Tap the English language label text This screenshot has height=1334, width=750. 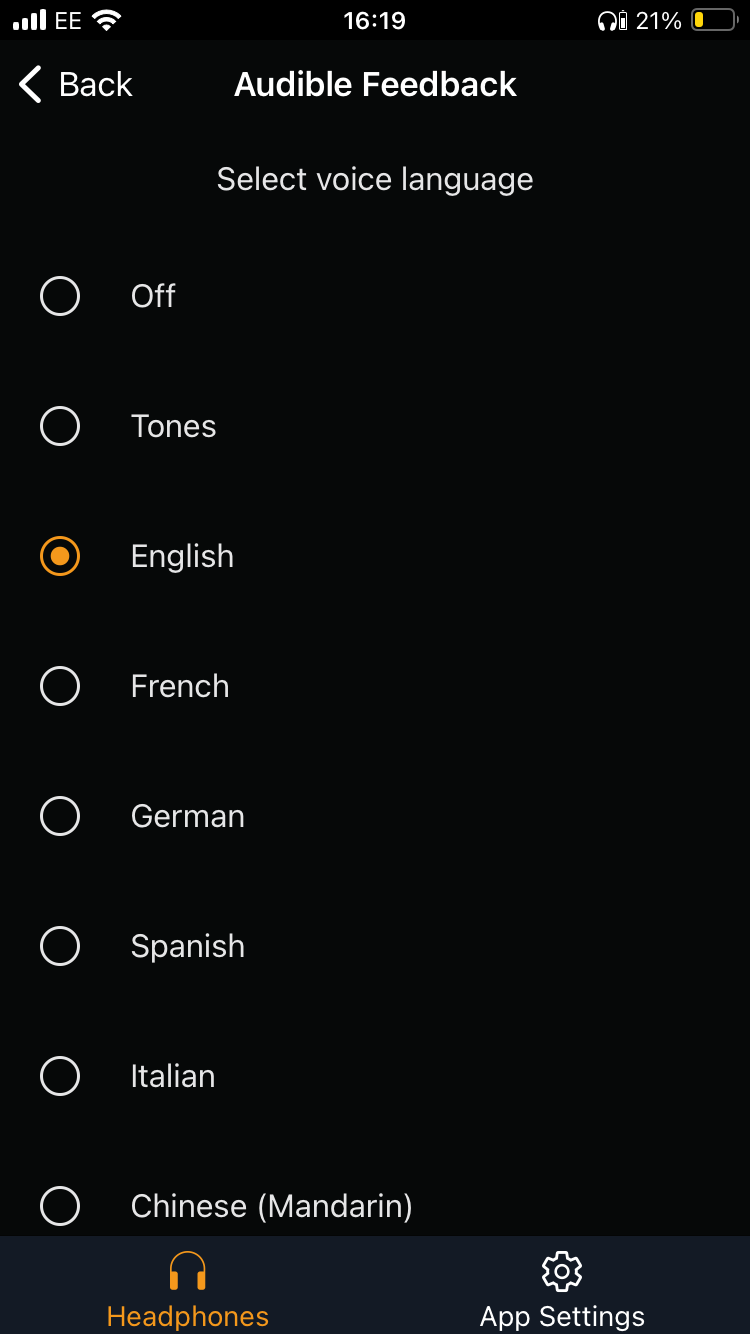(181, 556)
